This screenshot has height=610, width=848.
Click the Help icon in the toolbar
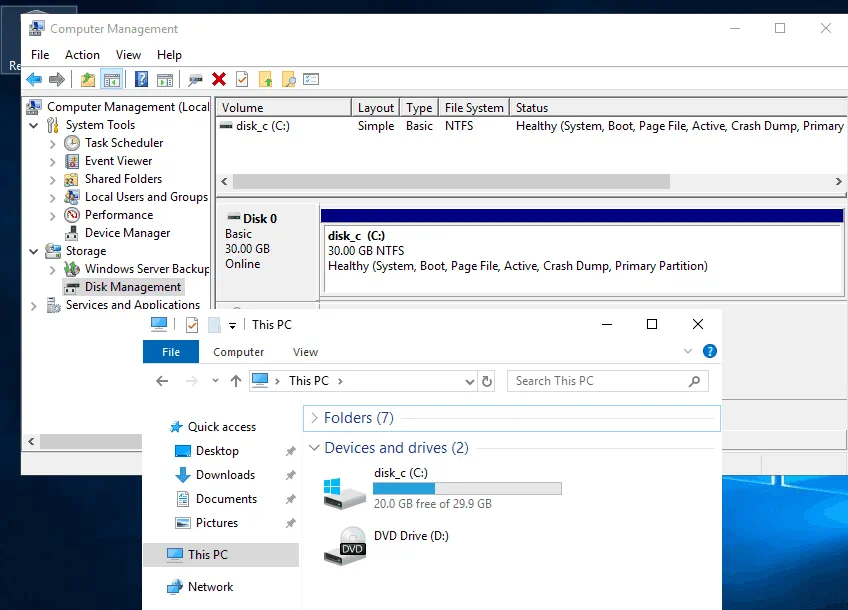tap(140, 79)
